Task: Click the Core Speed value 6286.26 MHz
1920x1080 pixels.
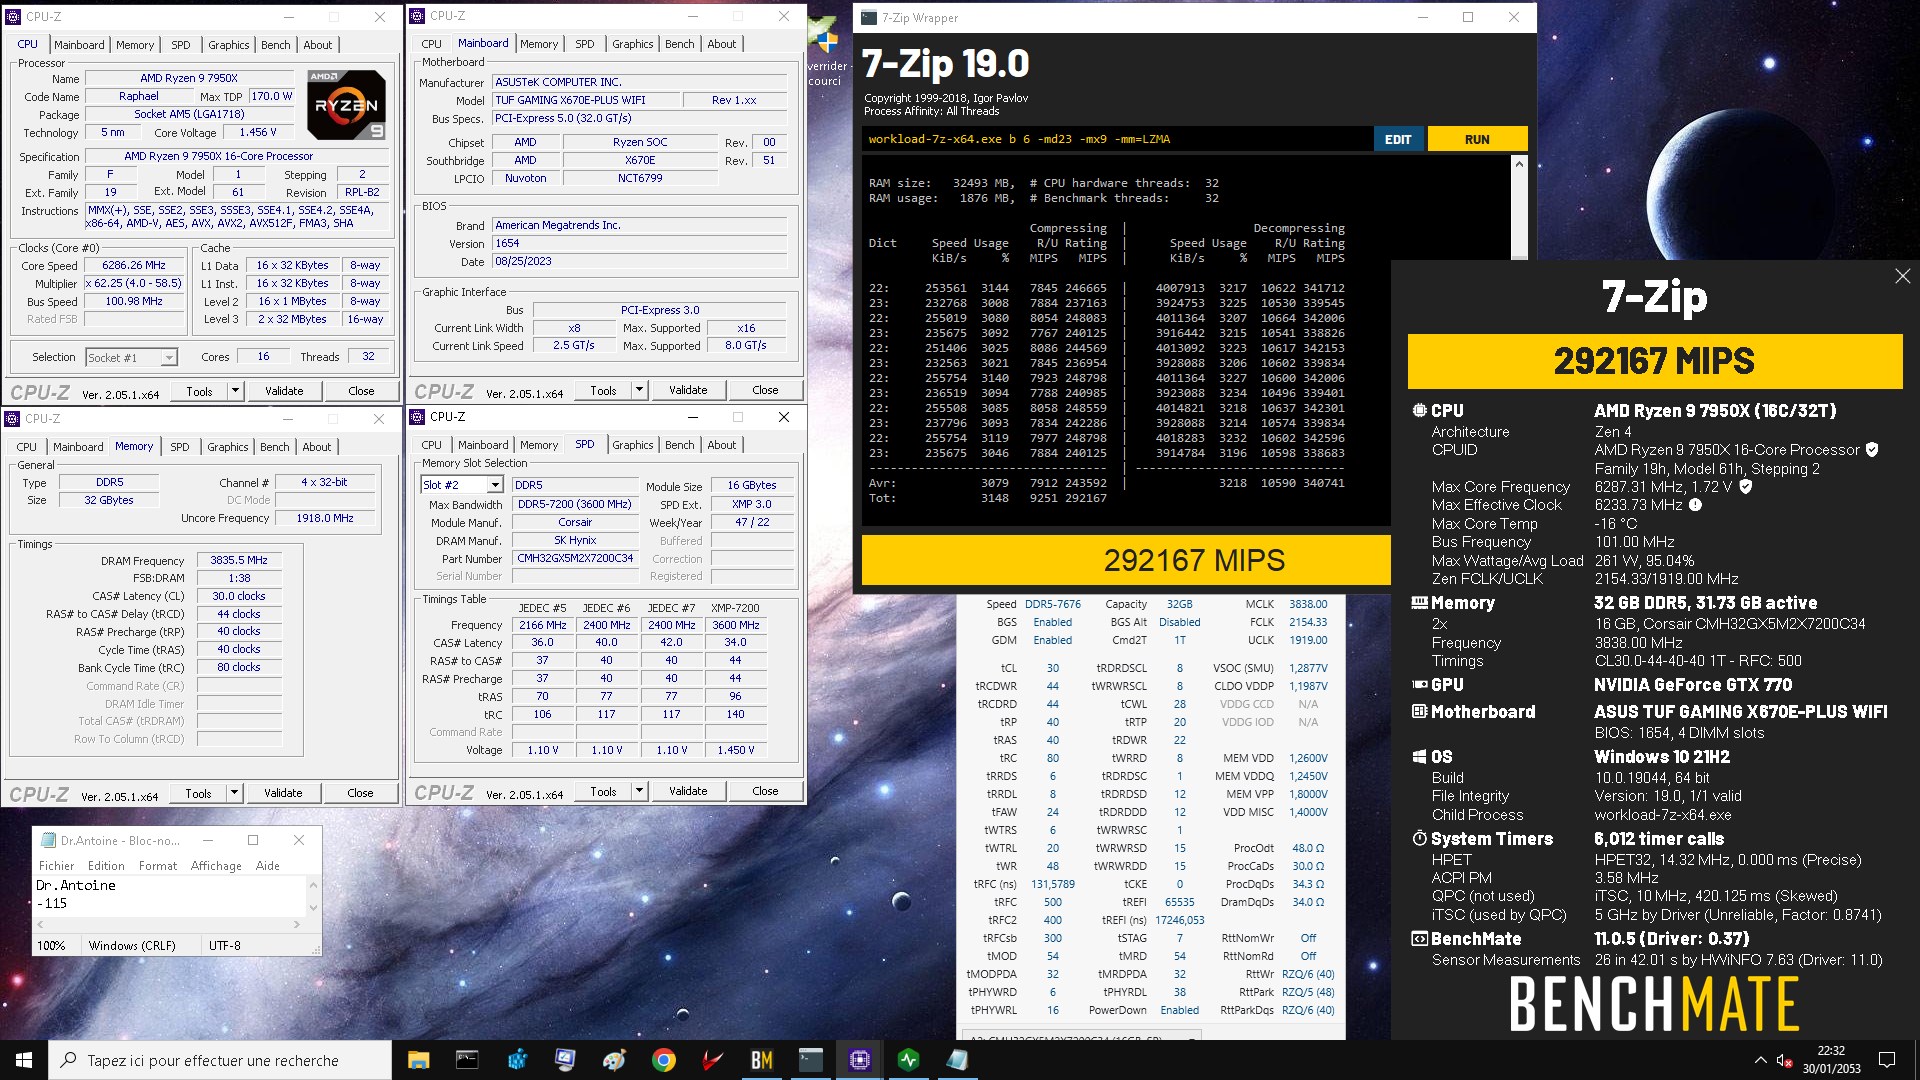Action: point(134,266)
